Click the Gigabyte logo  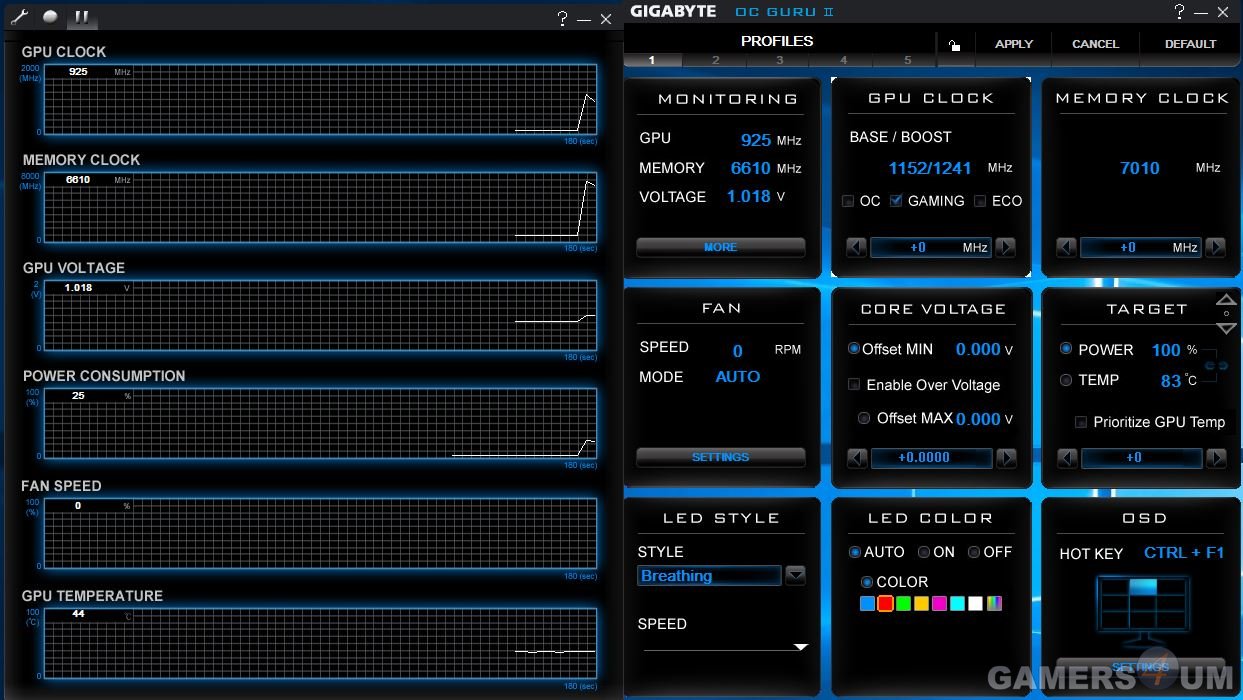673,11
